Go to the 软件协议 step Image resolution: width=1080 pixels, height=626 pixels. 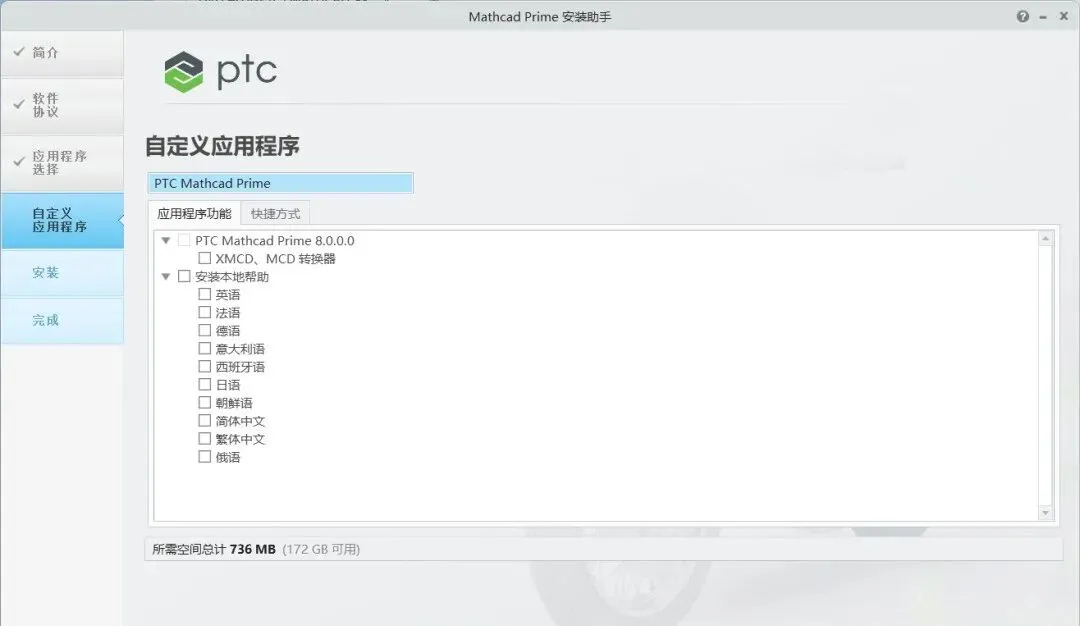(63, 105)
